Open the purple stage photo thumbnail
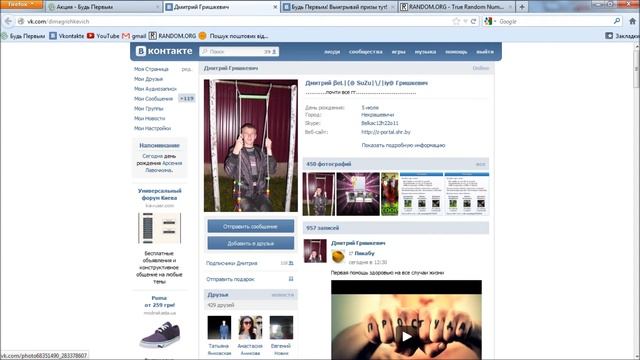Image resolution: width=640 pixels, height=360 pixels. coord(358,194)
